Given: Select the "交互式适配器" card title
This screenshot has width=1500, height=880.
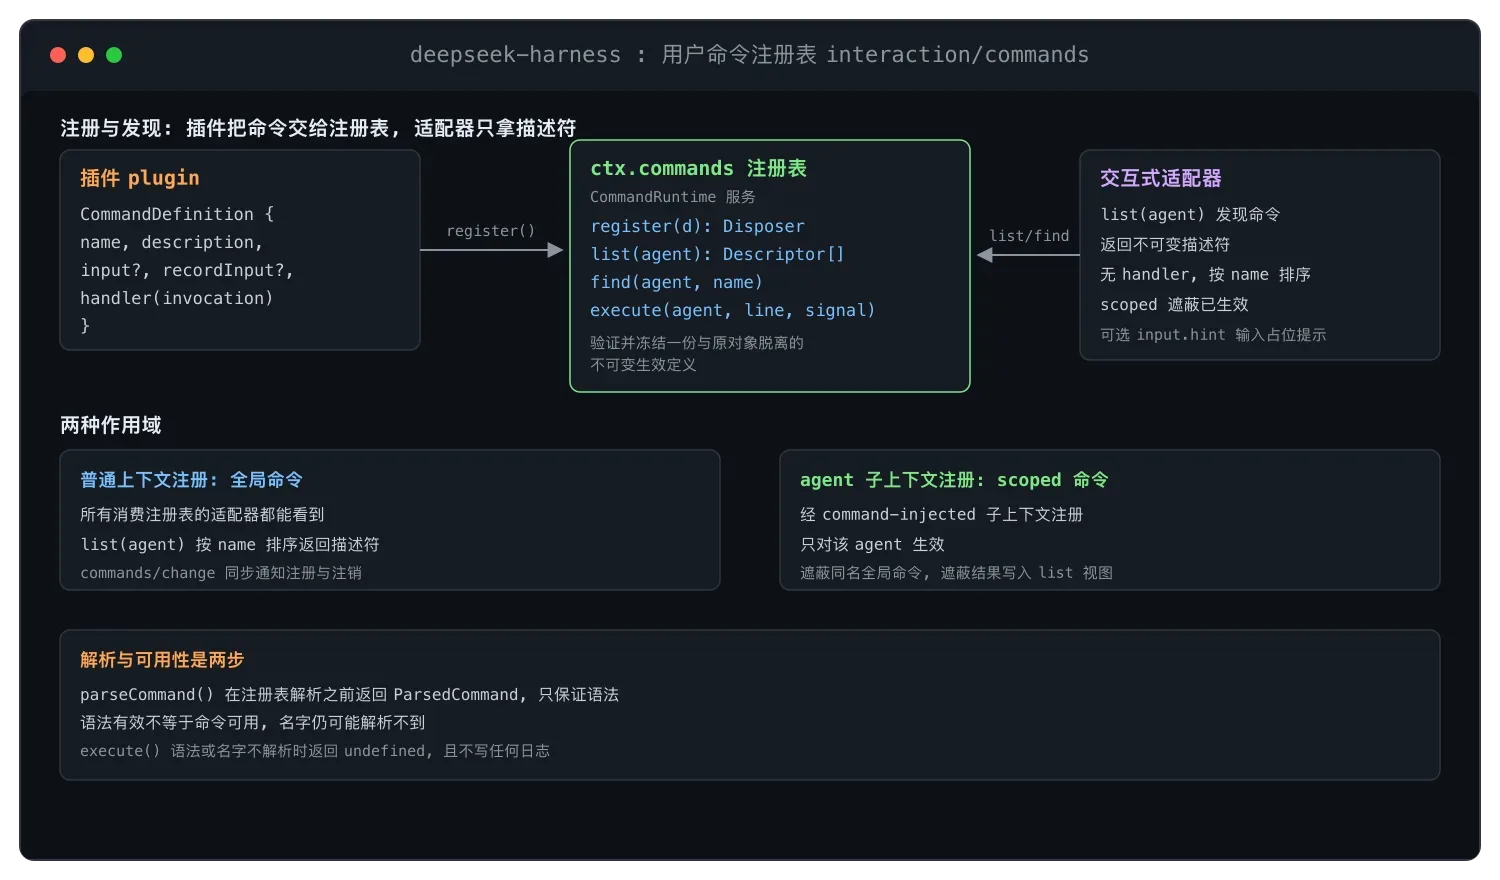Looking at the screenshot, I should 1161,178.
